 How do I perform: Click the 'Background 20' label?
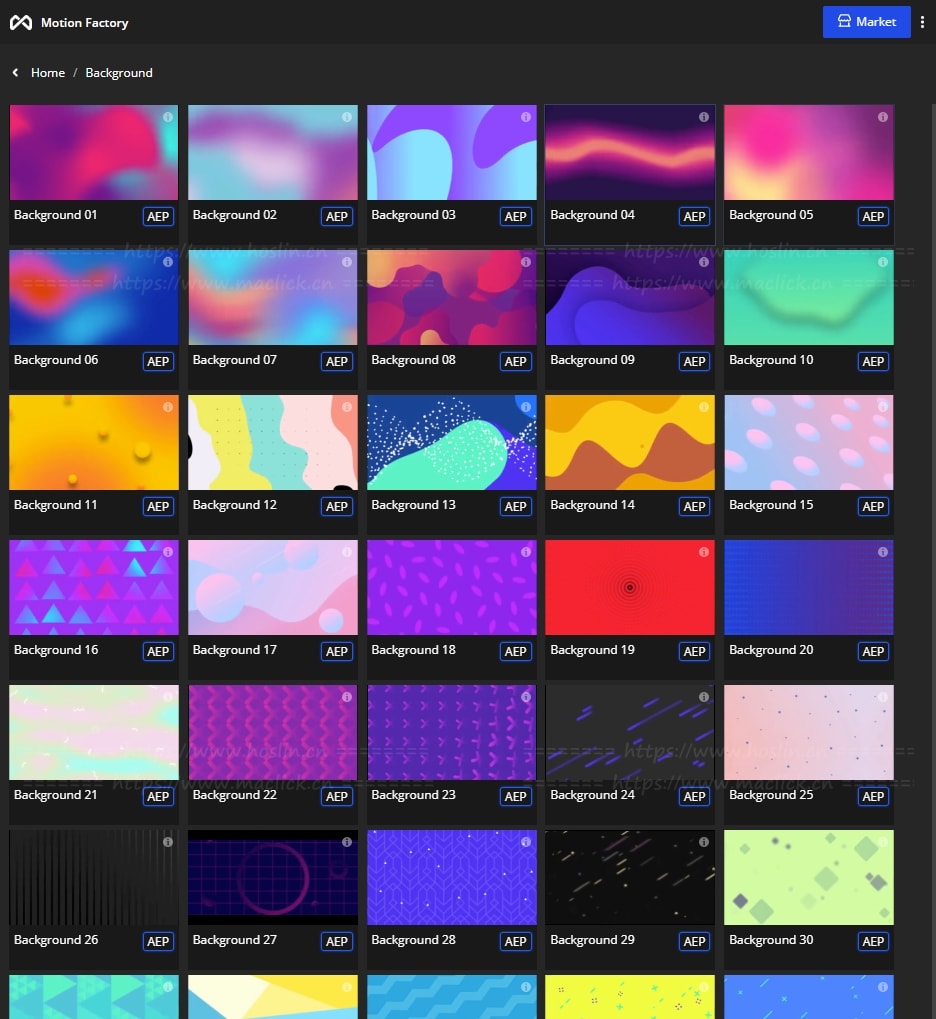(771, 650)
